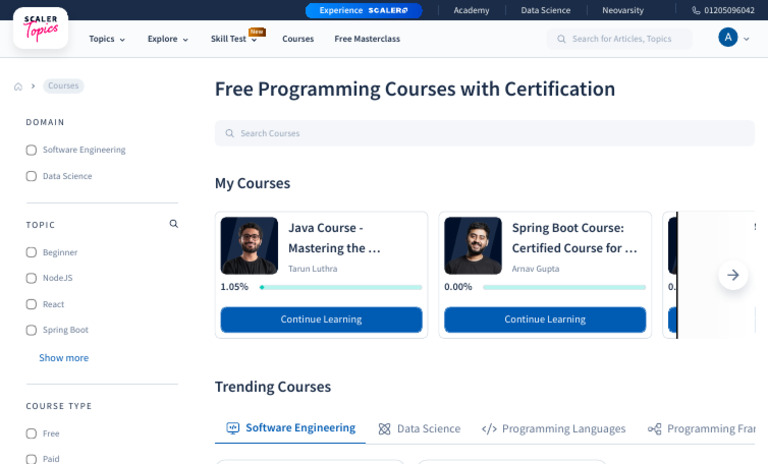Click the next arrow in My Courses
This screenshot has width=768, height=464.
point(733,275)
